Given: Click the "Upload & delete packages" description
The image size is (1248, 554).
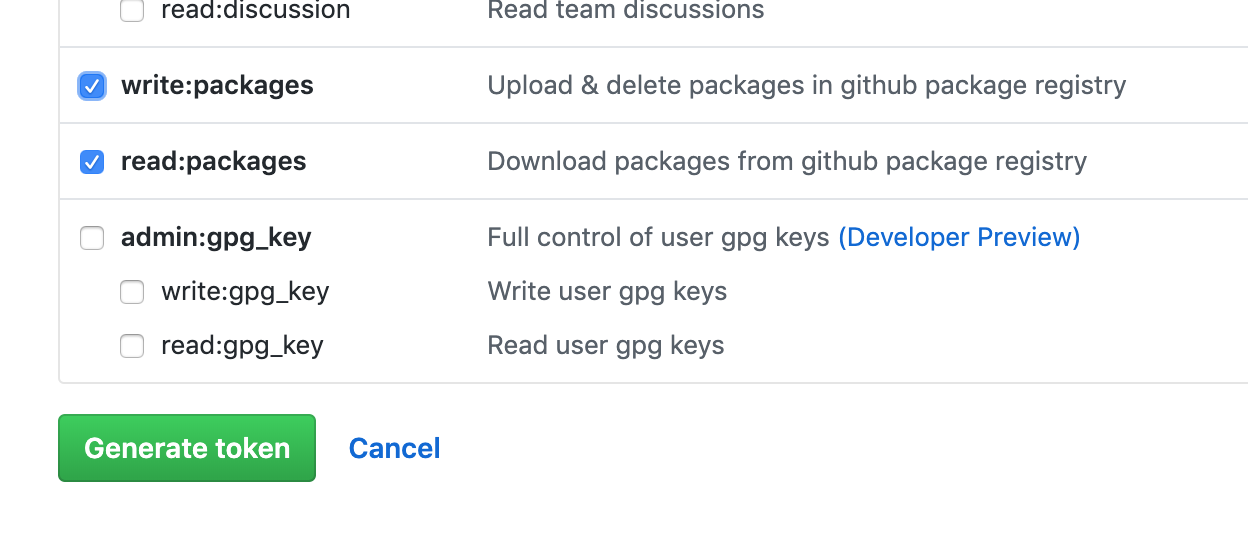Looking at the screenshot, I should point(806,86).
